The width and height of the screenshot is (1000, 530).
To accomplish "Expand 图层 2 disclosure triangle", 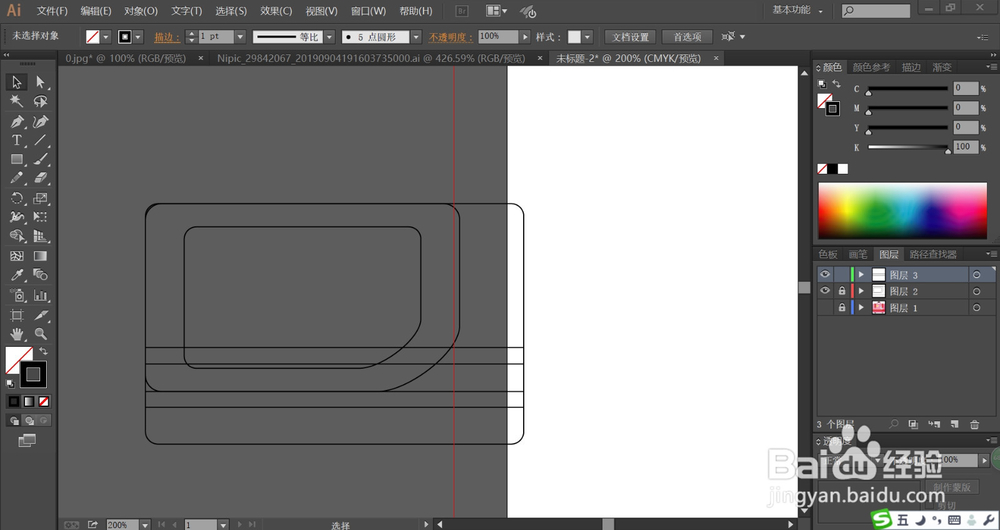I will [x=861, y=291].
